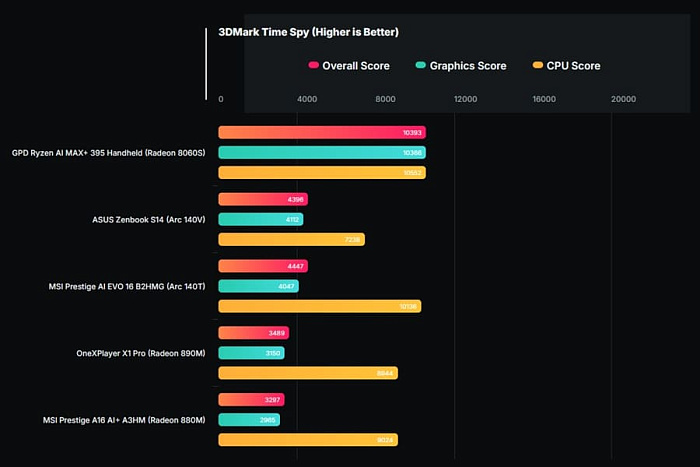Screen dimensions: 700x467
Task: Click the axis tick label 4000
Action: tap(307, 99)
